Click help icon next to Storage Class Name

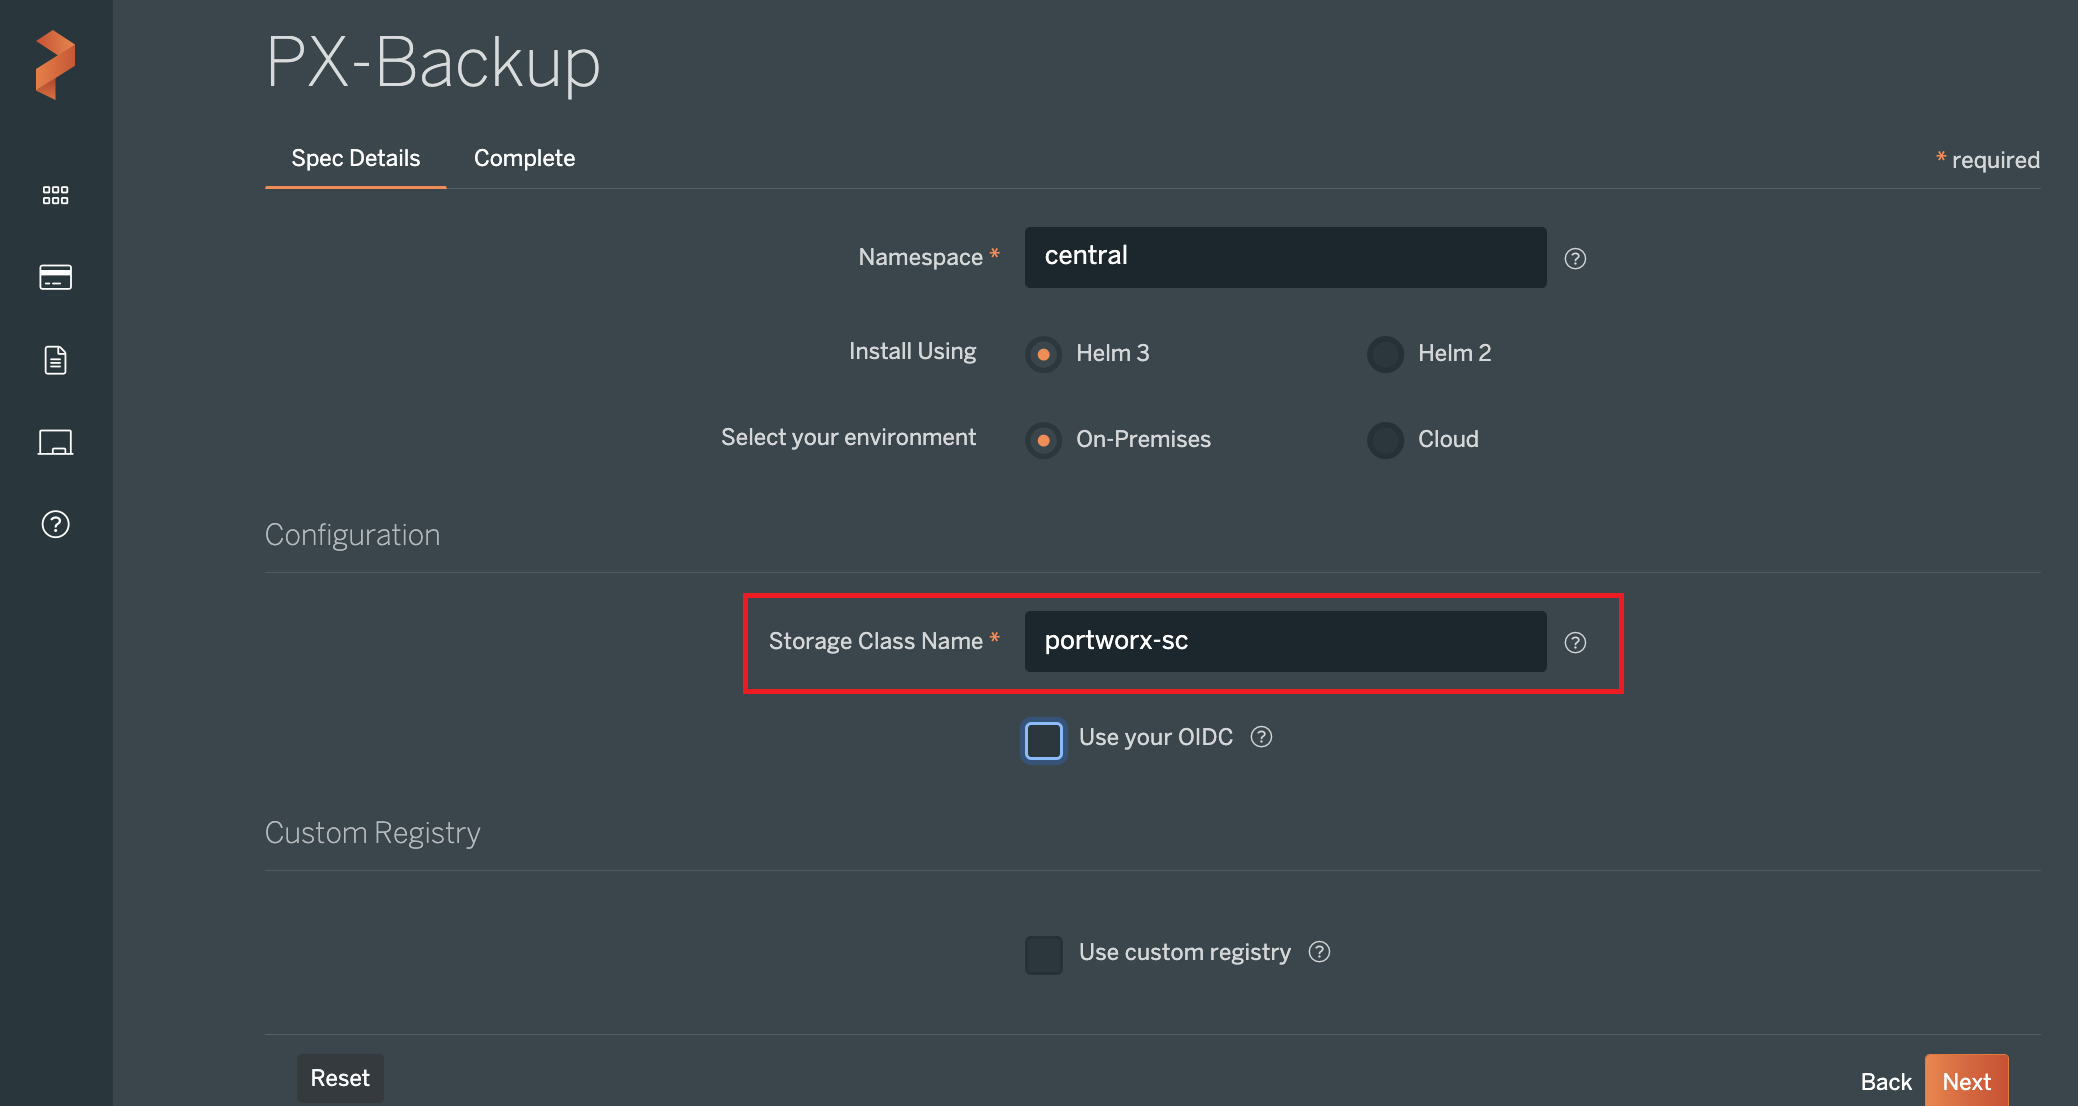1575,643
